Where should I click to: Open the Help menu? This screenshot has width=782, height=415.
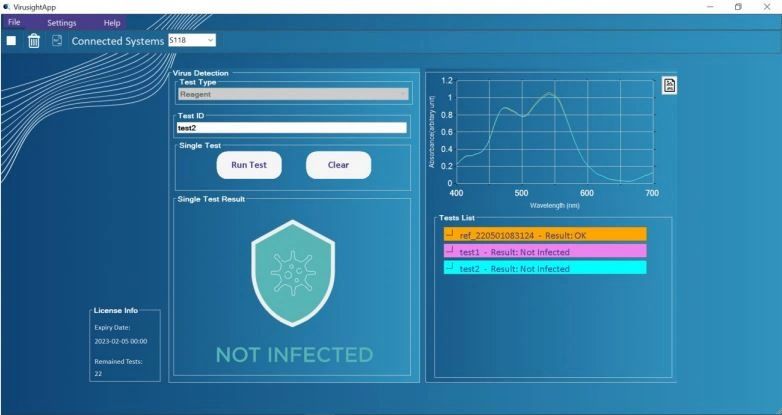pos(112,23)
